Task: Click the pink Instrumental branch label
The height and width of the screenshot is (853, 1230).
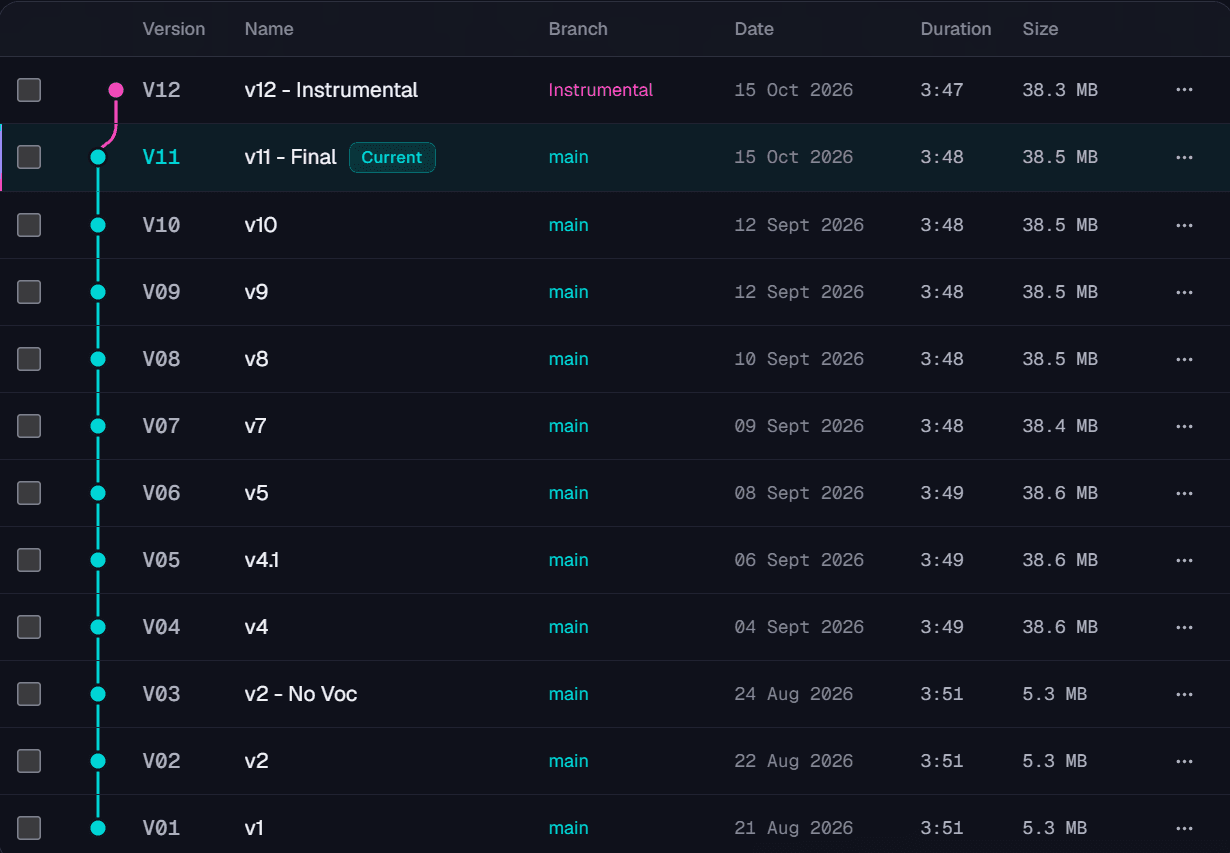Action: 600,90
